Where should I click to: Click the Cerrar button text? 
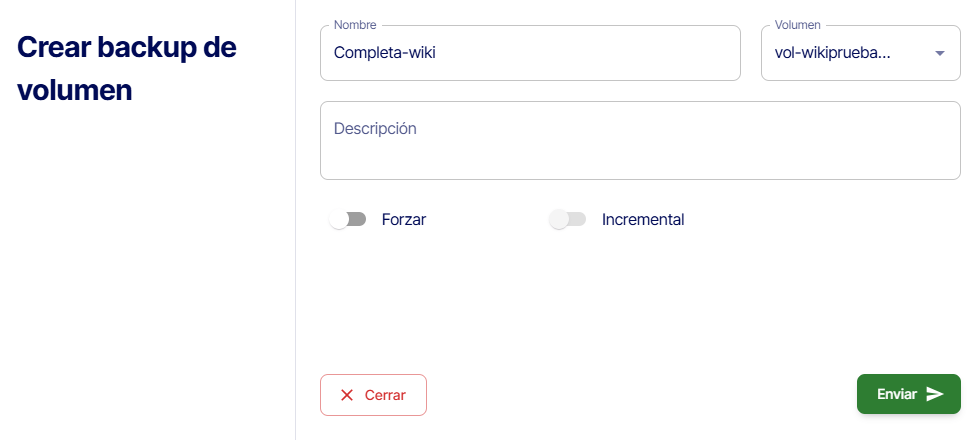point(385,395)
